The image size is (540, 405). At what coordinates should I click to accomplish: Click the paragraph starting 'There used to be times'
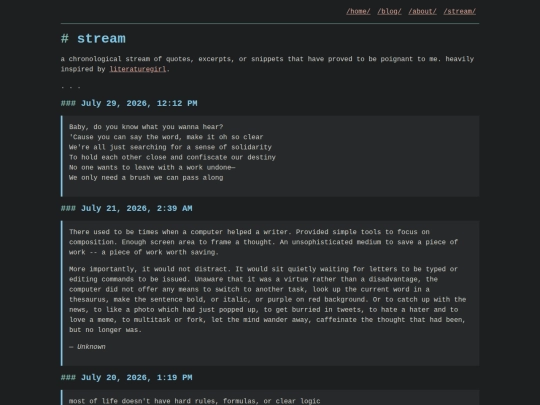coord(263,242)
